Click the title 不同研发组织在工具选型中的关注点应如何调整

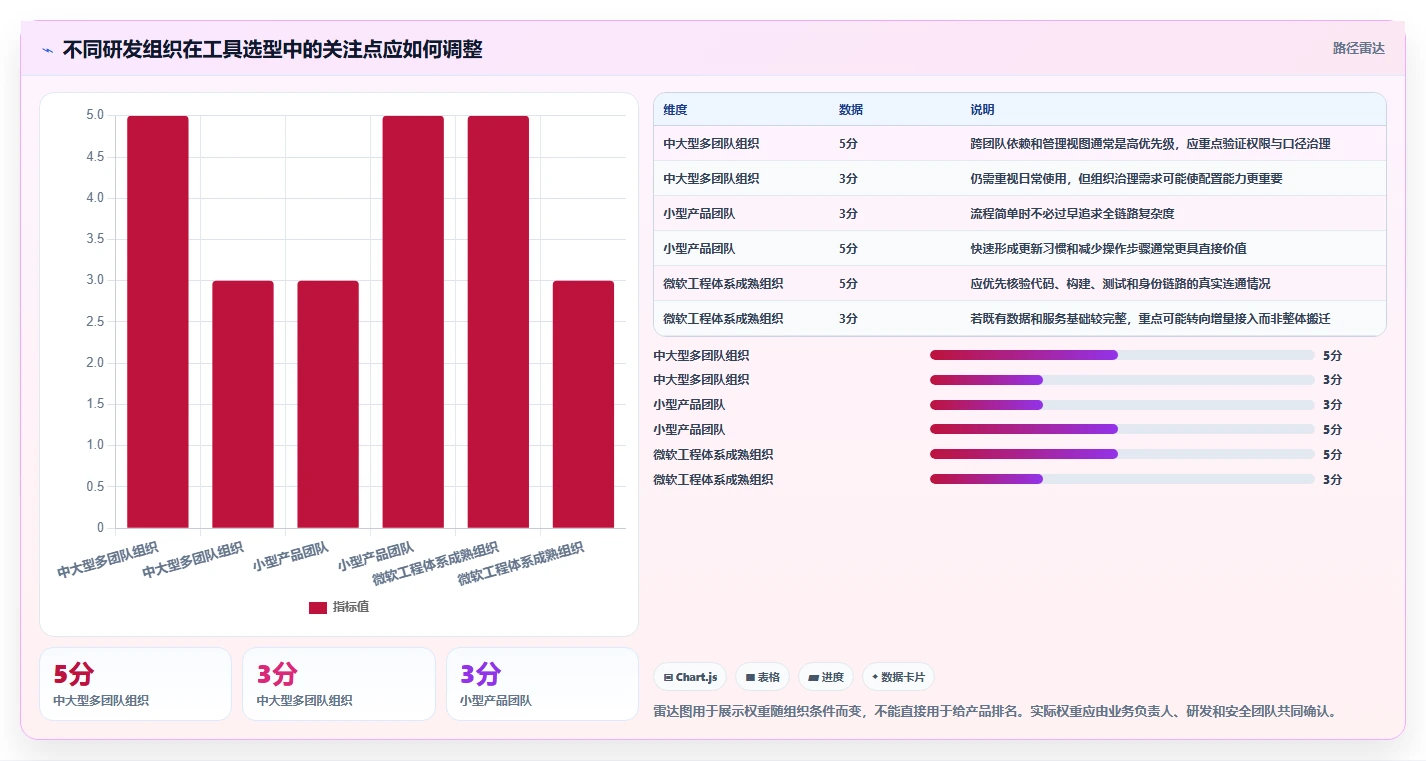pyautogui.click(x=272, y=50)
